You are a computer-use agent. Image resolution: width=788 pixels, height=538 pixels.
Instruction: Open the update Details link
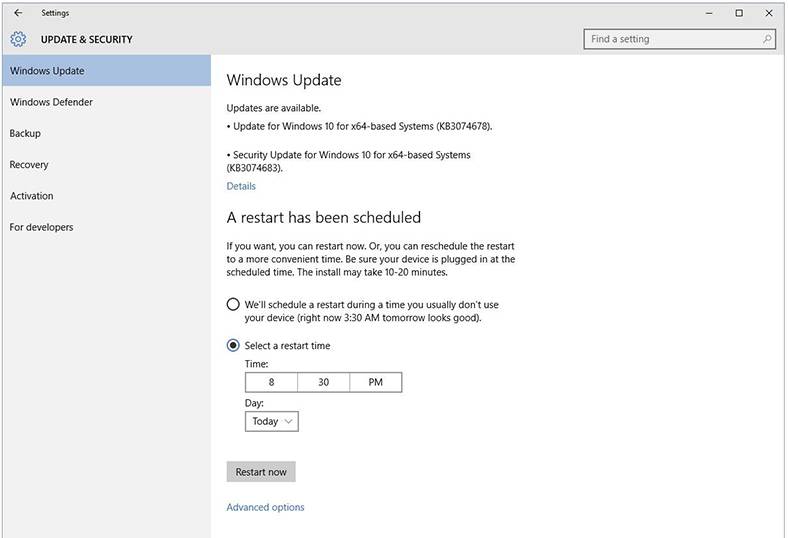241,186
